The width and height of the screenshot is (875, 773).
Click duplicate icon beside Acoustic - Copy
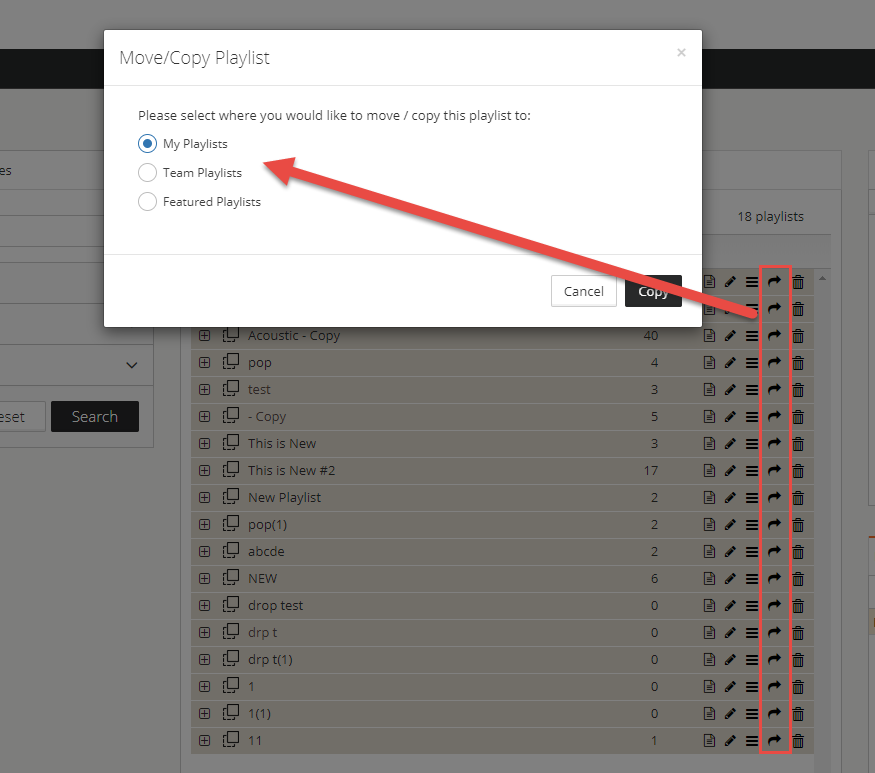tap(230, 335)
